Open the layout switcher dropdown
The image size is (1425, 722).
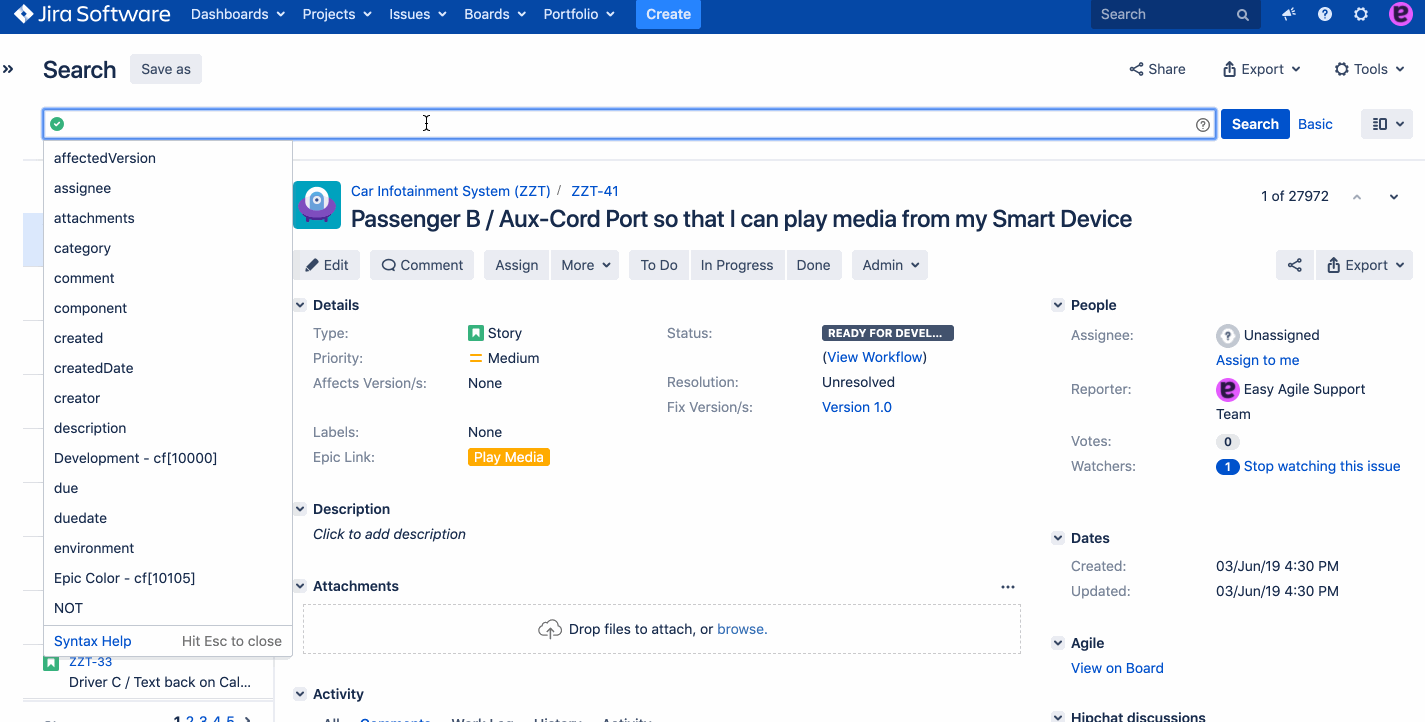(1387, 124)
